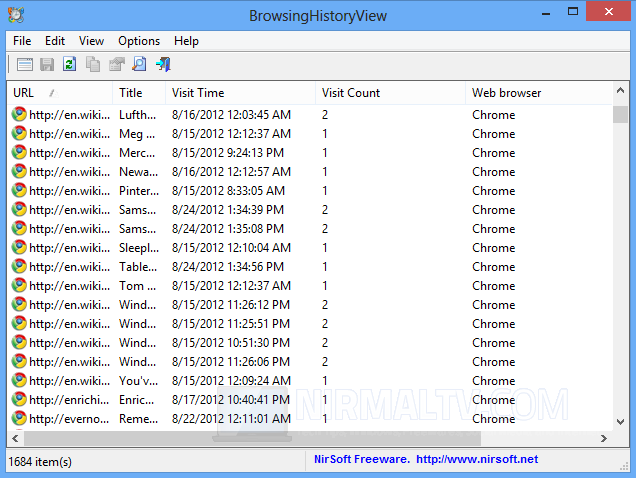The width and height of the screenshot is (636, 478).
Task: Click the vertical scrollbar thumb
Action: [620, 114]
